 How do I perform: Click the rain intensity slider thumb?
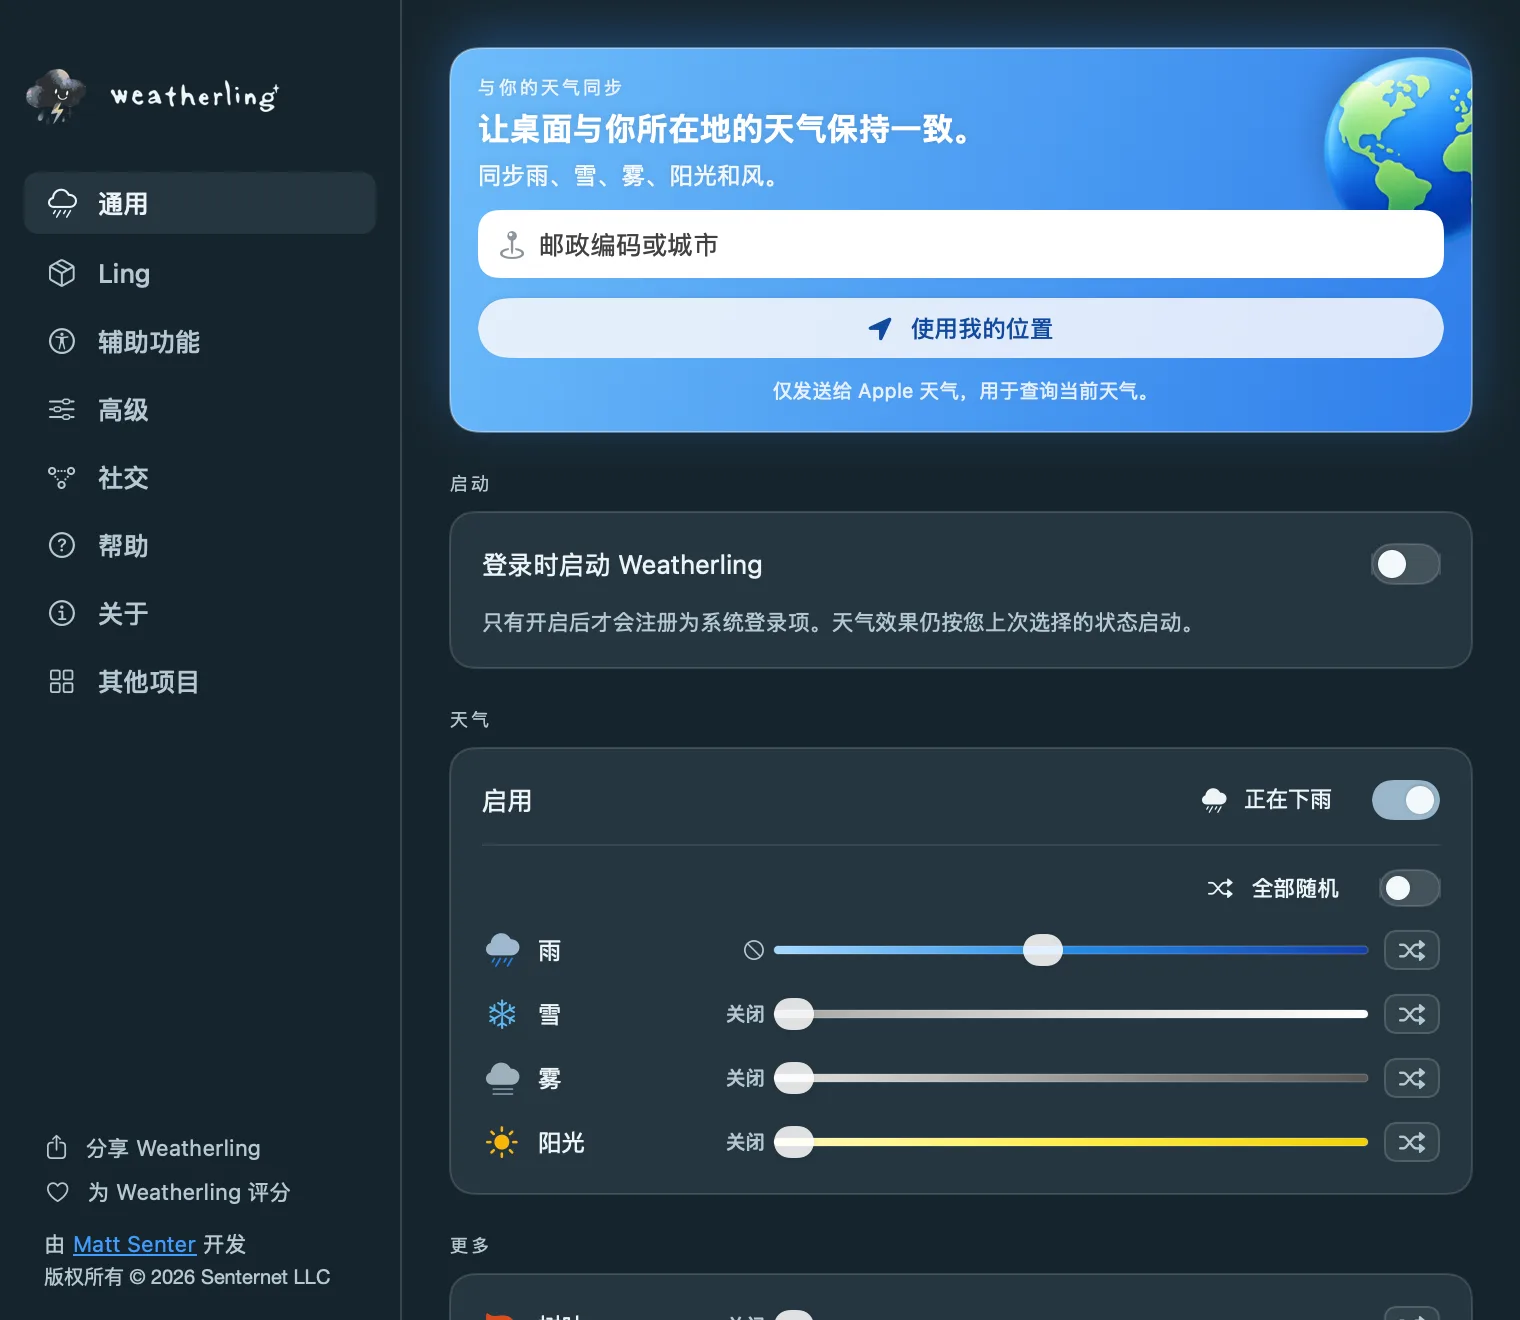pyautogui.click(x=1043, y=950)
